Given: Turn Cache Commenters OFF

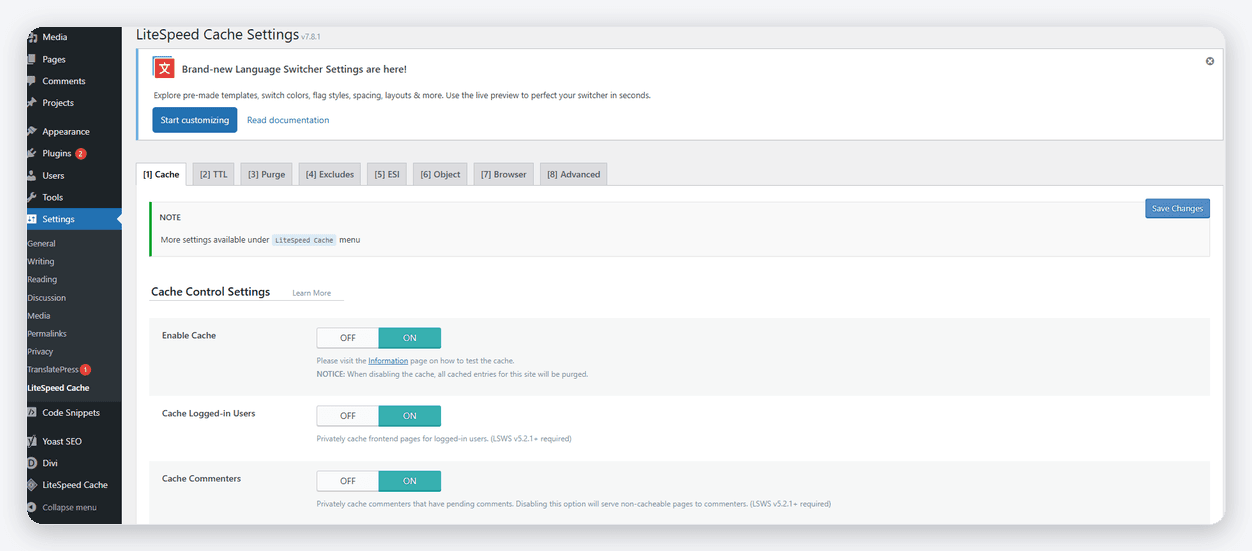Looking at the screenshot, I should pyautogui.click(x=348, y=481).
